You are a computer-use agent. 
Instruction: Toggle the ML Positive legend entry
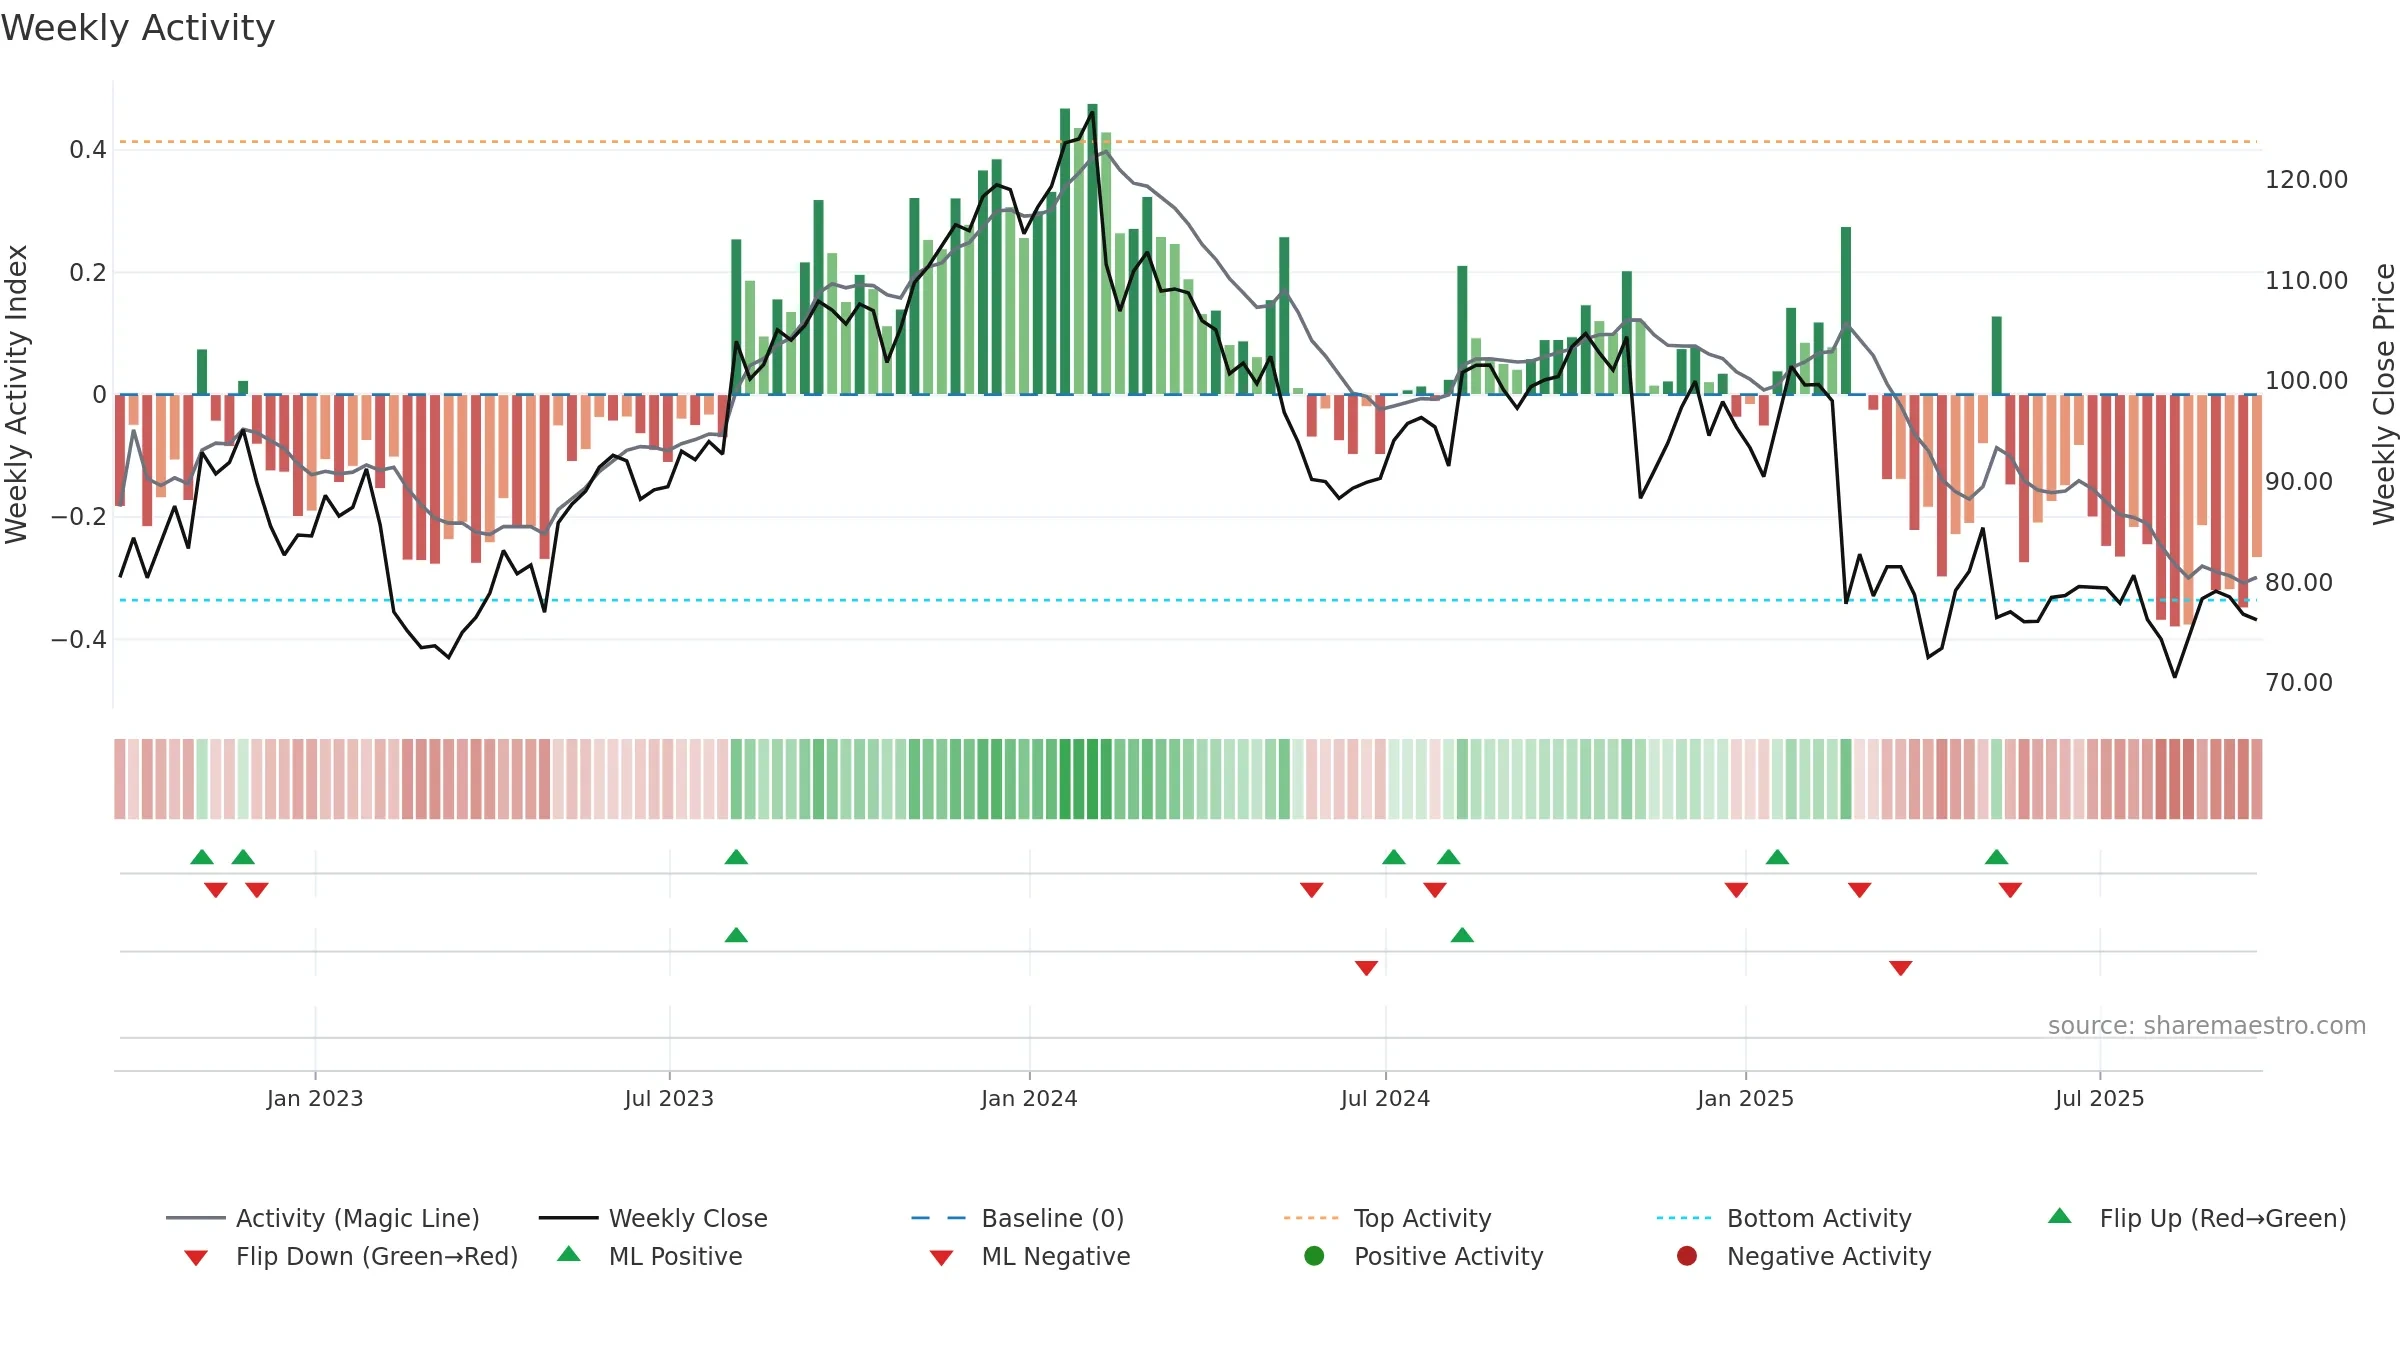coord(650,1256)
